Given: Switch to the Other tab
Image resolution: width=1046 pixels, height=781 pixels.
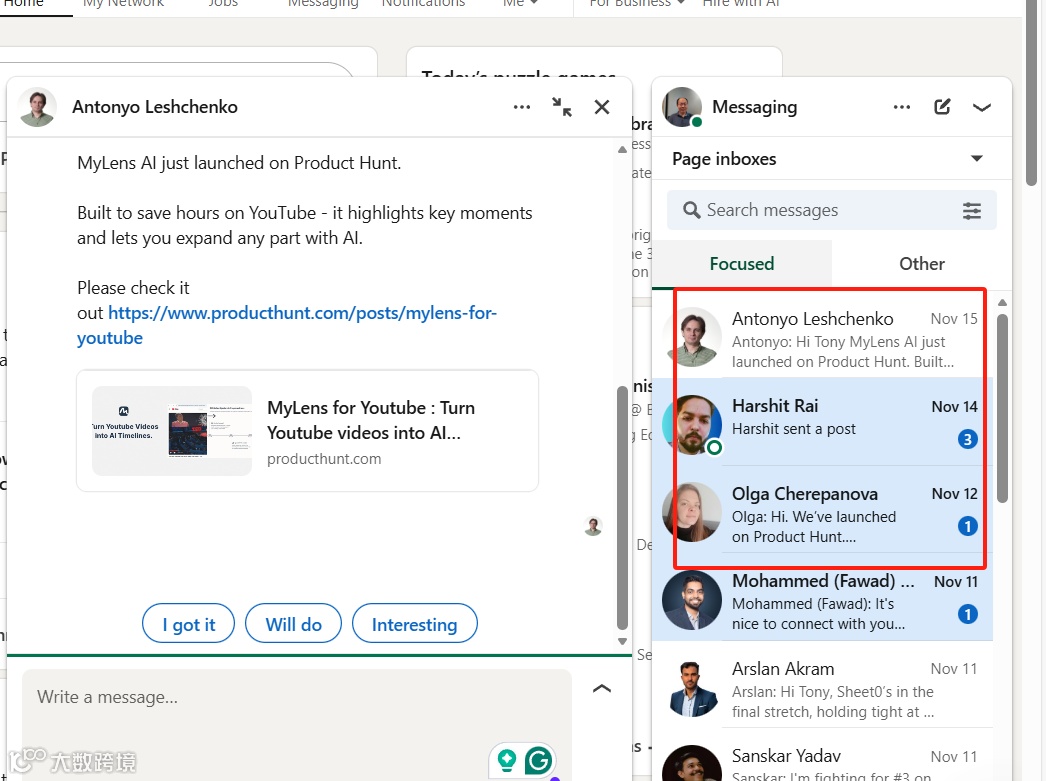Looking at the screenshot, I should (x=922, y=264).
